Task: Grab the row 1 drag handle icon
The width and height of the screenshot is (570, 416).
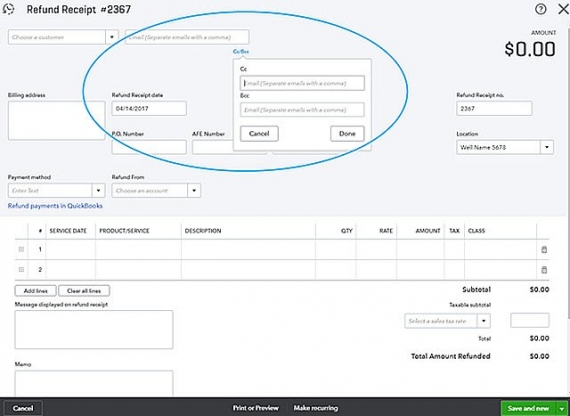Action: (x=21, y=249)
